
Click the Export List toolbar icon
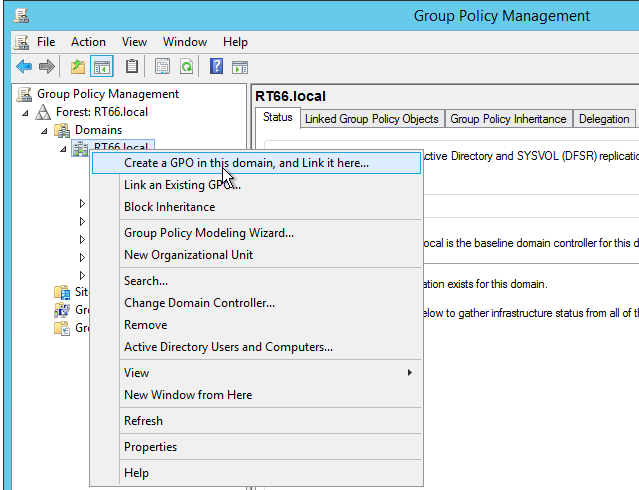tap(162, 66)
